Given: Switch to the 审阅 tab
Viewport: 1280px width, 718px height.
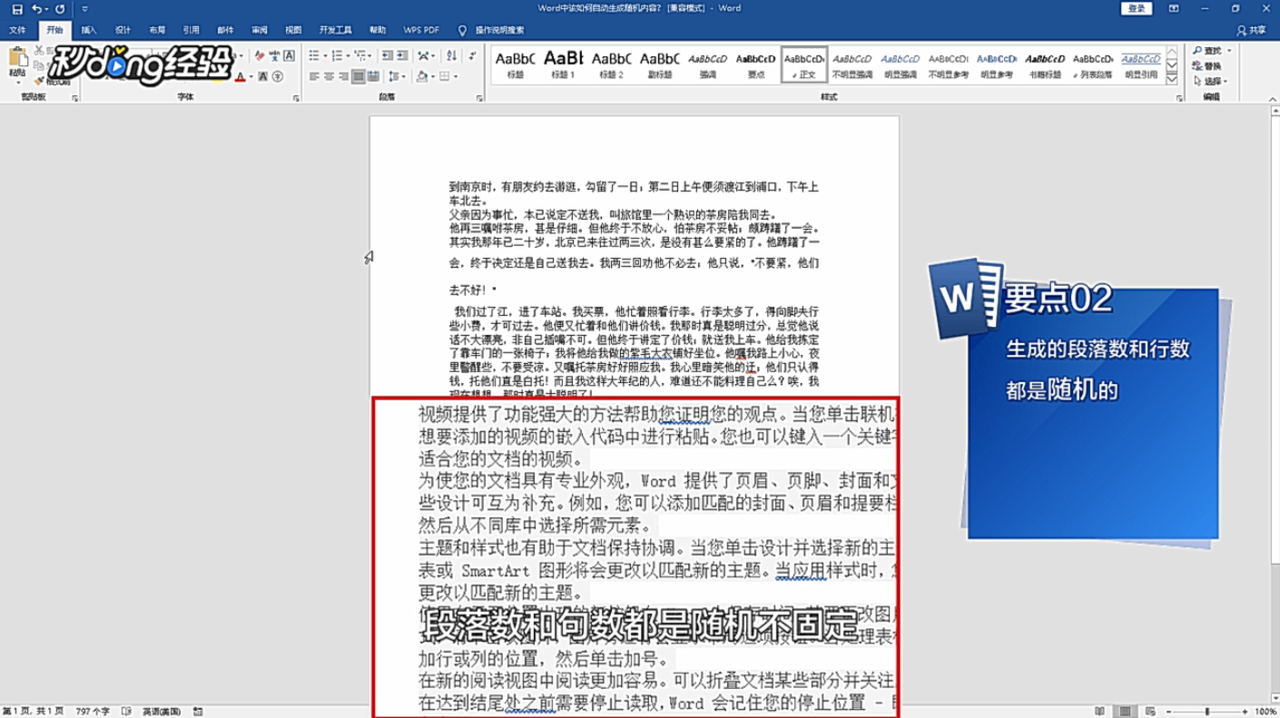Looking at the screenshot, I should (x=259, y=30).
